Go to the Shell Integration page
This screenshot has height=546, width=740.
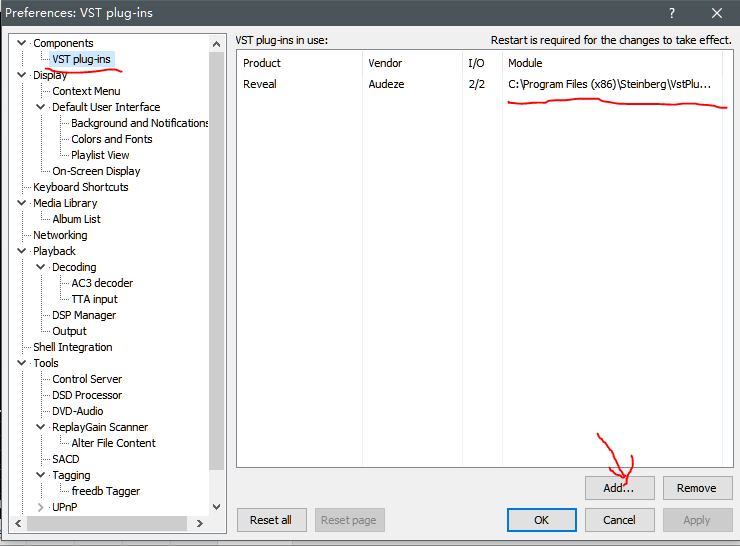coord(72,347)
